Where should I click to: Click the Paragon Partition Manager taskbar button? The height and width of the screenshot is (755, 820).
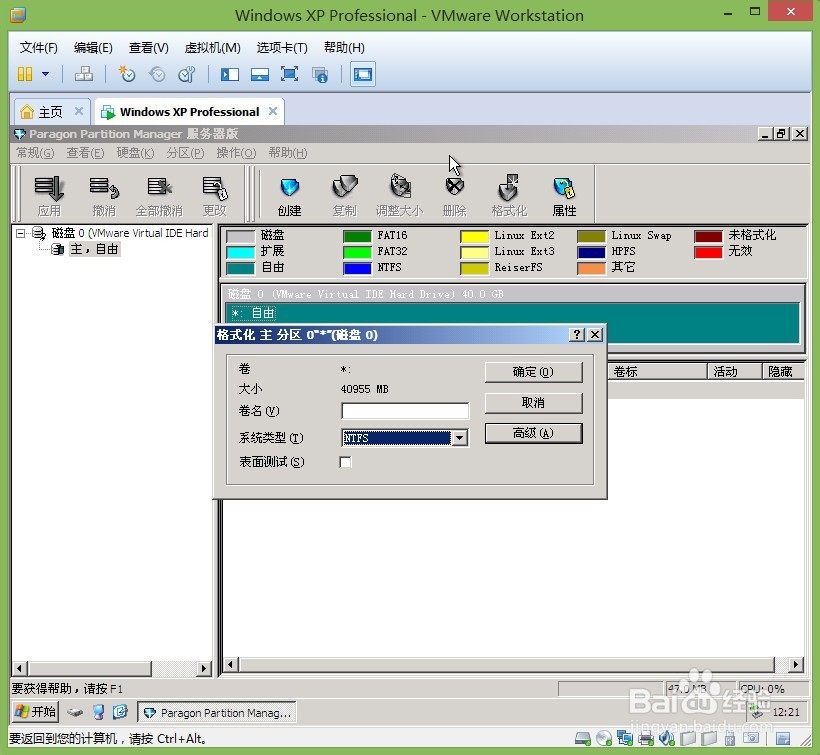[x=217, y=712]
